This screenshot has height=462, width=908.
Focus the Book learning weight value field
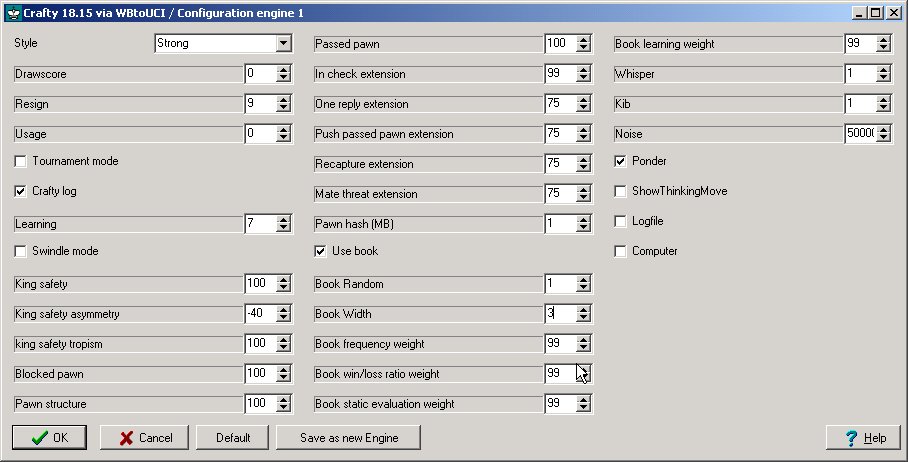(x=860, y=43)
